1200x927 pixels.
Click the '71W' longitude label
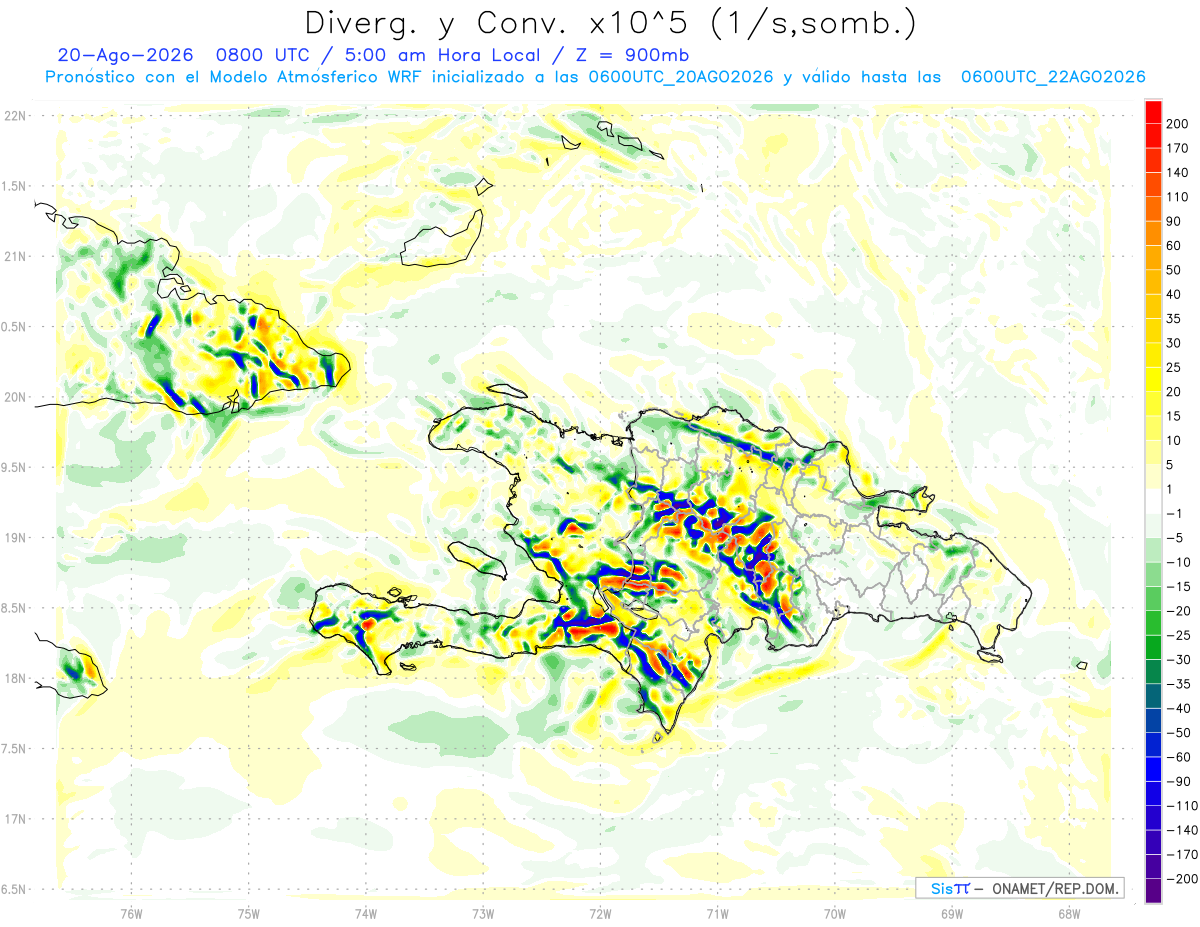click(x=717, y=913)
